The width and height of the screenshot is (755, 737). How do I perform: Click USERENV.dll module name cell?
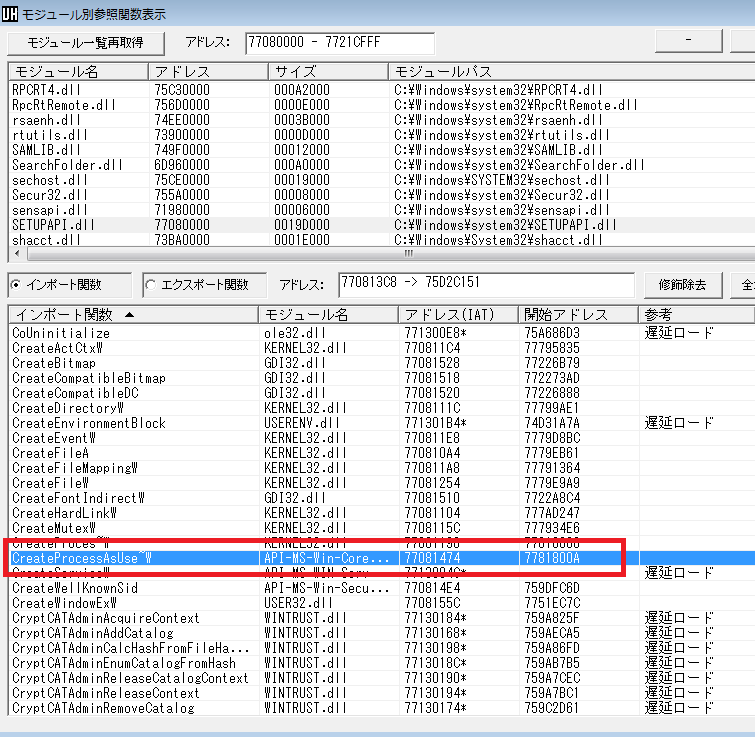[x=302, y=423]
